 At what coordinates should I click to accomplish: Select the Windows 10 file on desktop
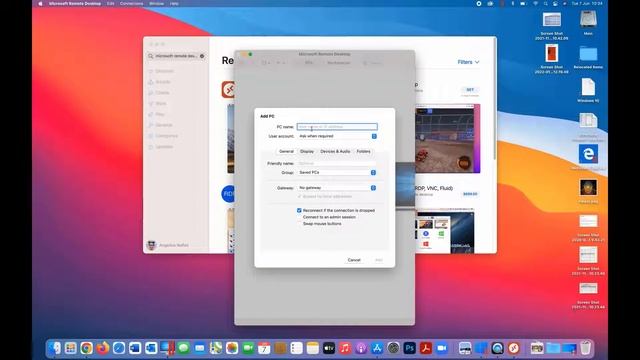pos(588,87)
